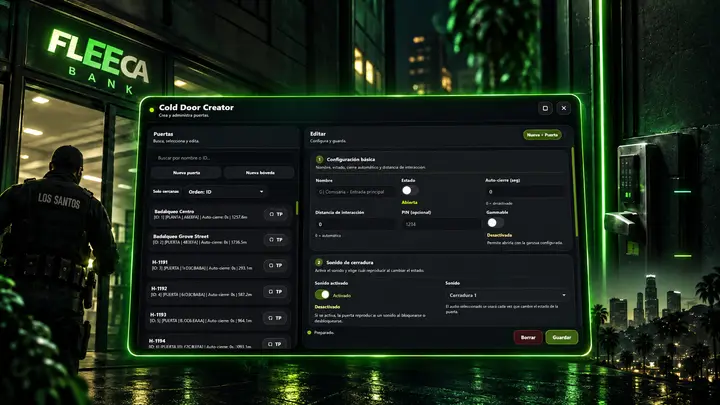720x405 pixels.
Task: Enable the Ganzuable lockpick switch
Action: point(495,223)
